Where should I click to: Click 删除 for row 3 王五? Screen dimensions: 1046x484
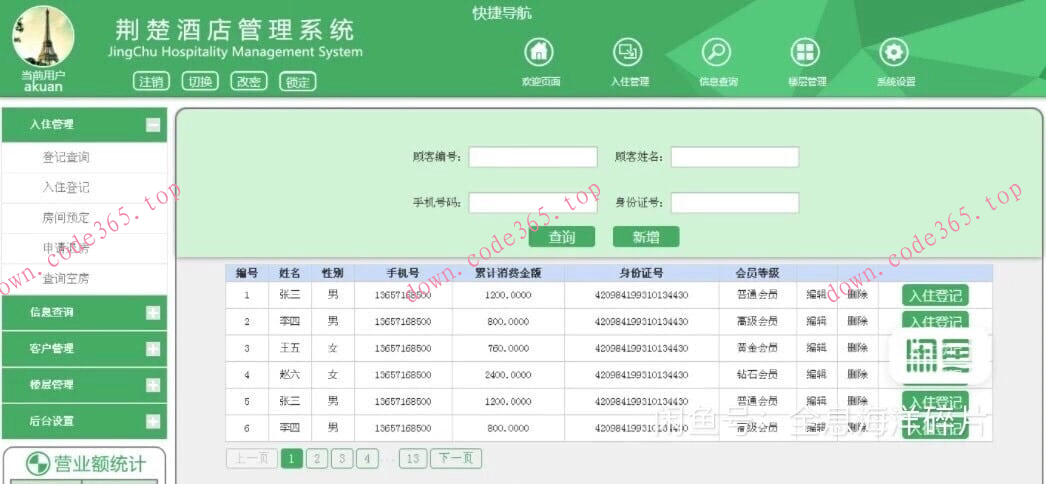(857, 348)
